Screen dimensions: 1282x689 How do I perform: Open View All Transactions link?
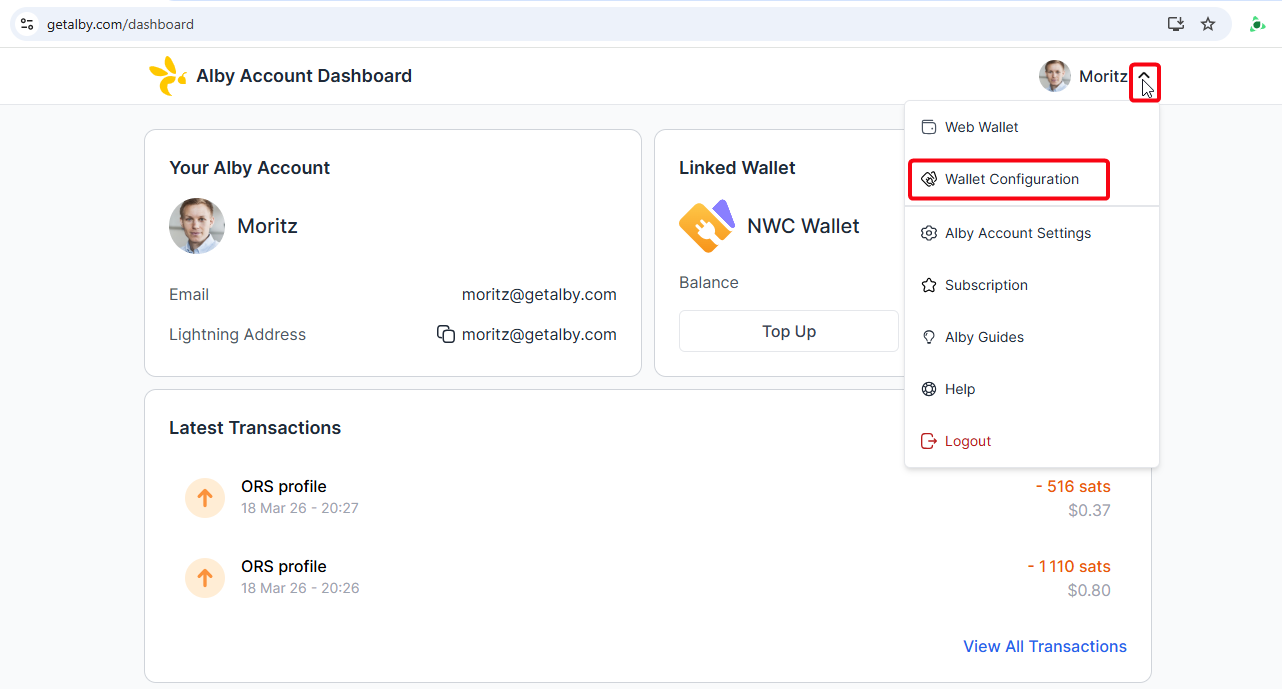[1044, 646]
